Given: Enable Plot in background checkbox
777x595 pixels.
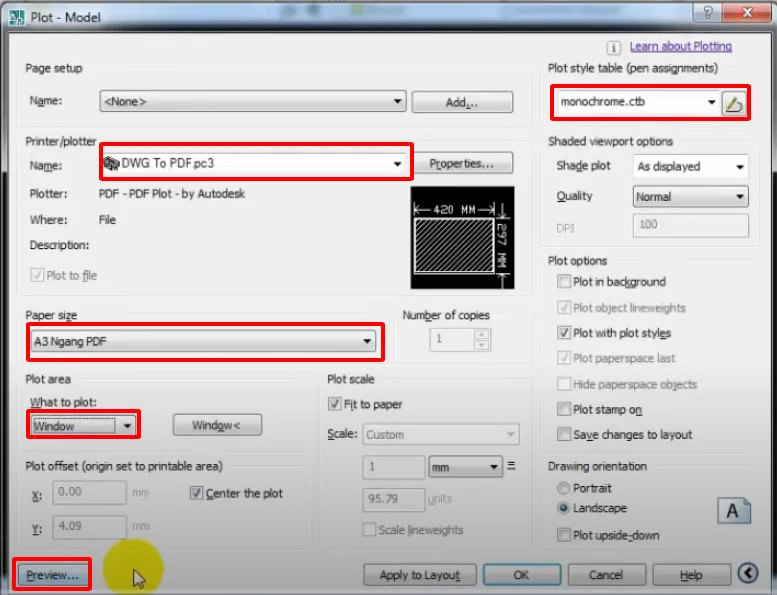Looking at the screenshot, I should pos(563,281).
